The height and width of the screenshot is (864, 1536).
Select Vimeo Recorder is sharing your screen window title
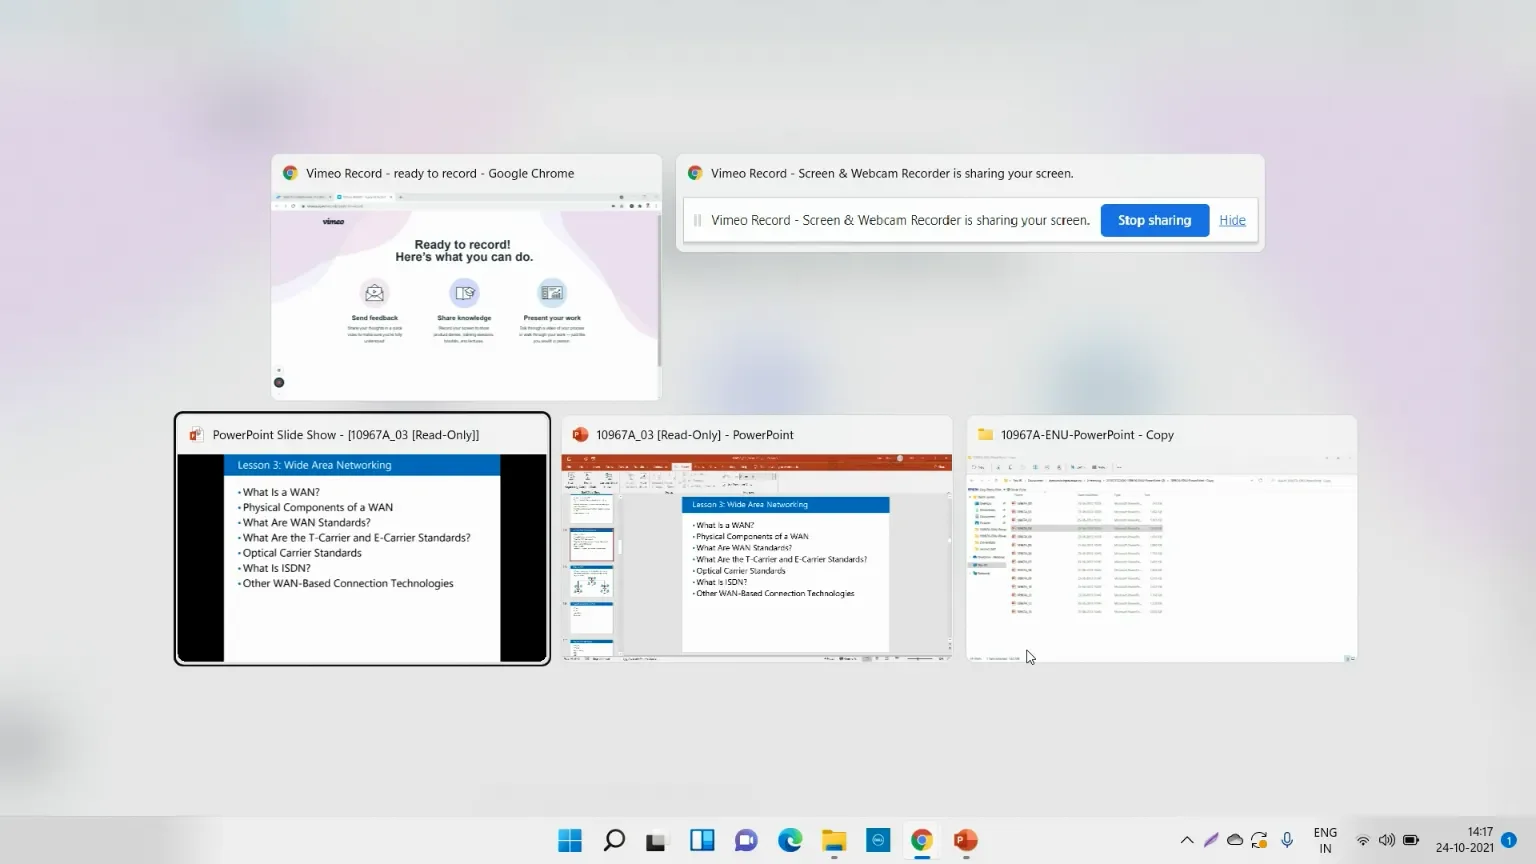[892, 173]
